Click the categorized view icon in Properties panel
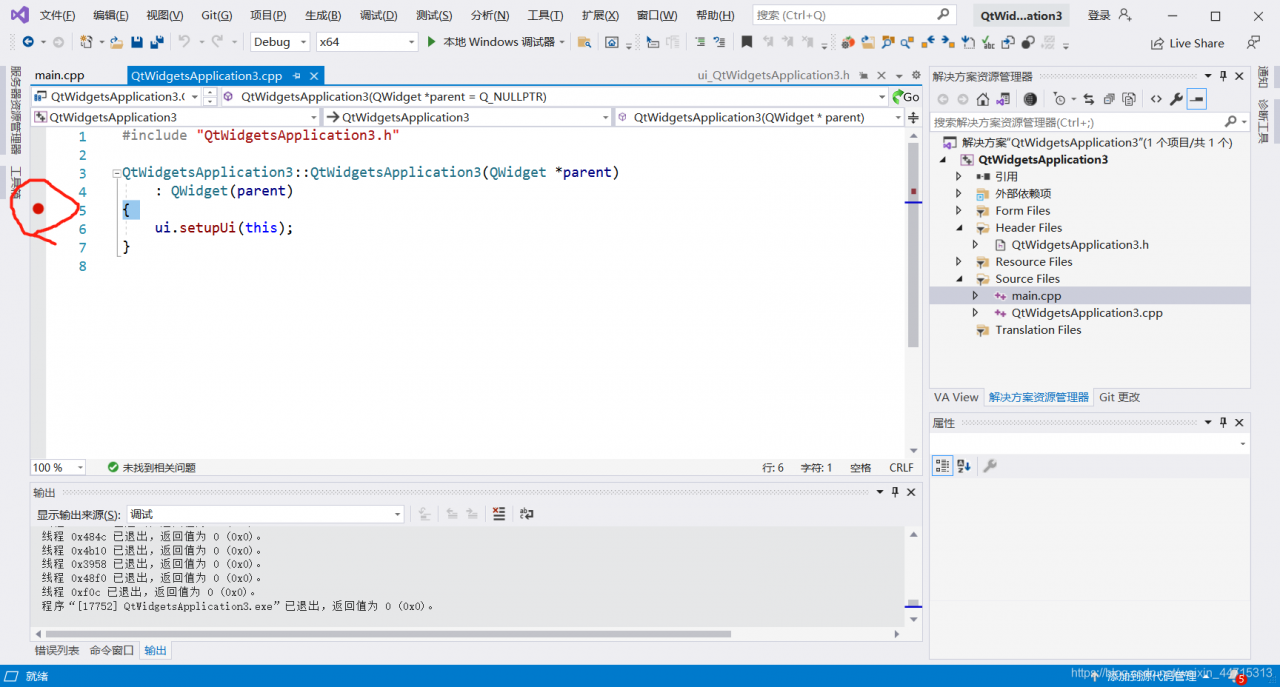The width and height of the screenshot is (1280, 687). click(942, 466)
